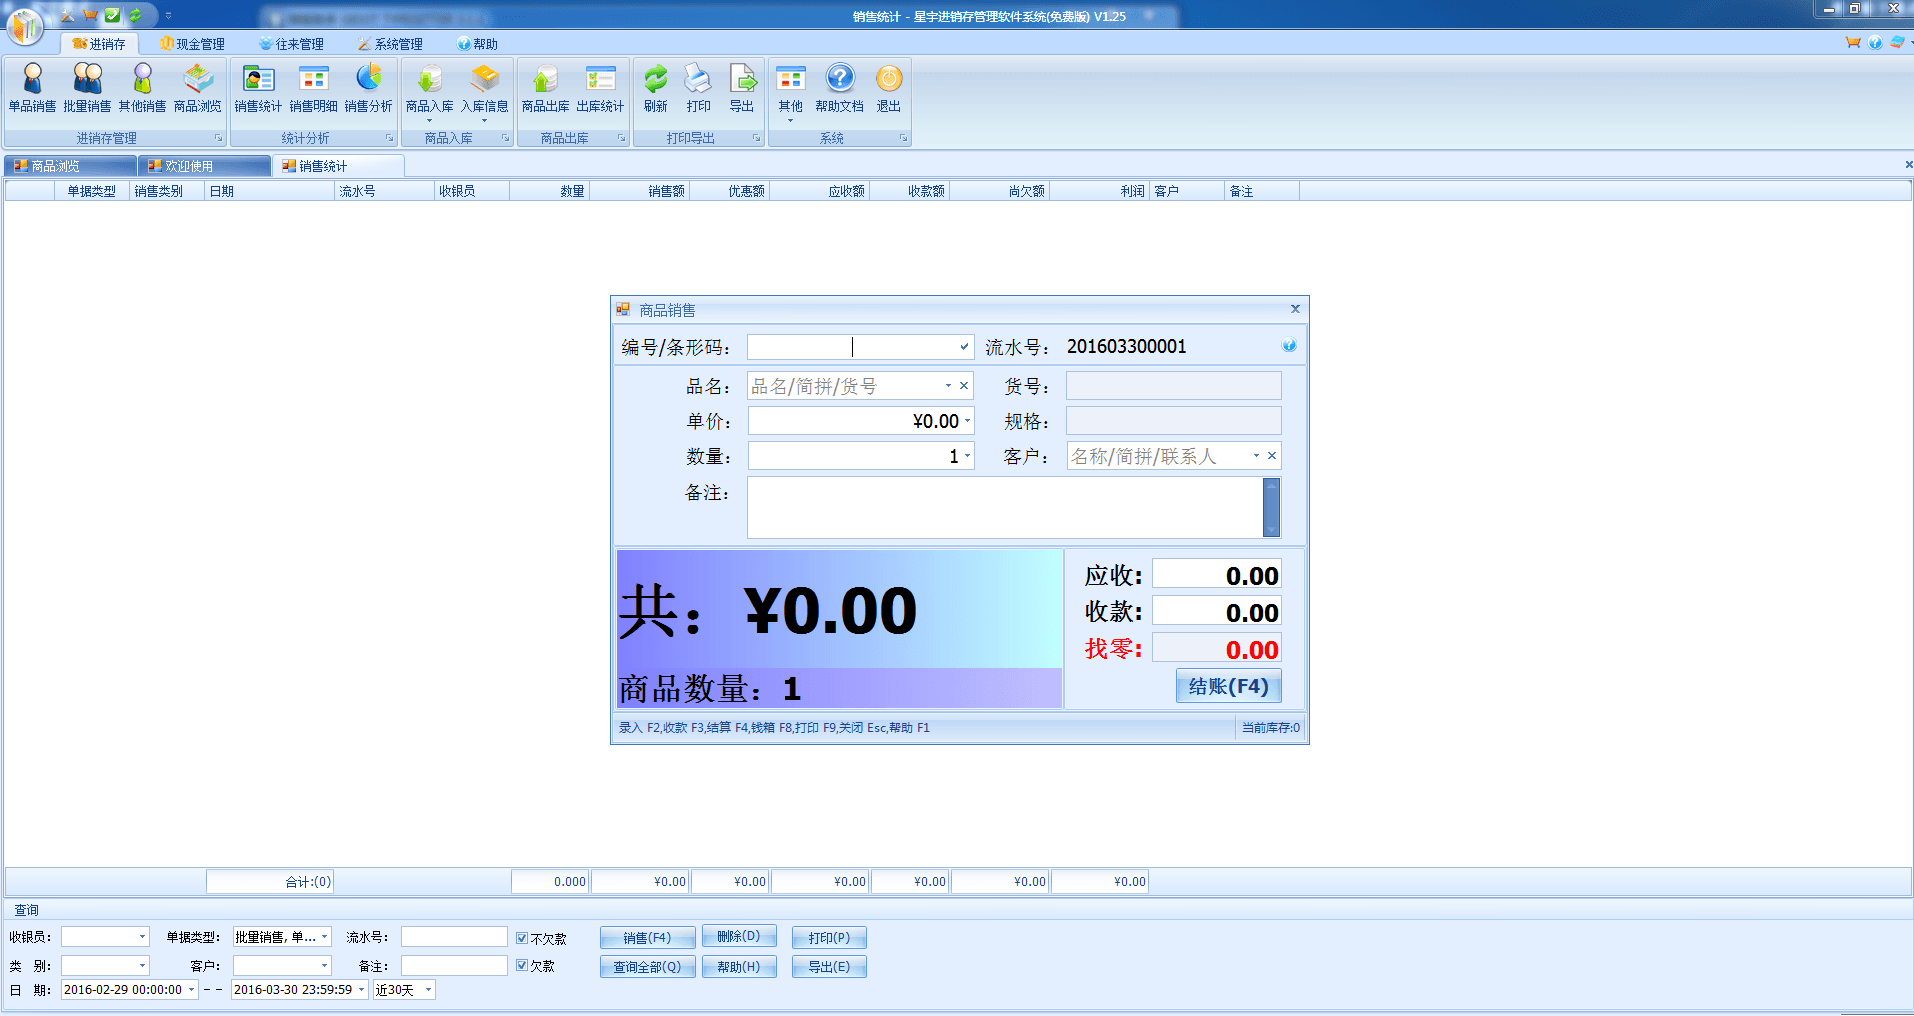This screenshot has width=1914, height=1016.
Task: Click the 查询全部(Q) button
Action: pos(647,967)
